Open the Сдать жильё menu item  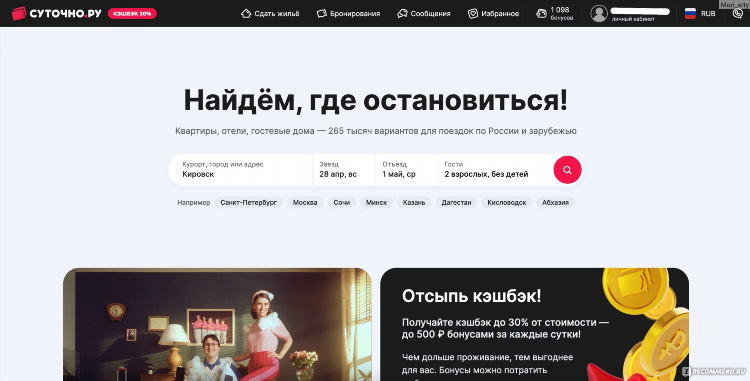[x=270, y=13]
